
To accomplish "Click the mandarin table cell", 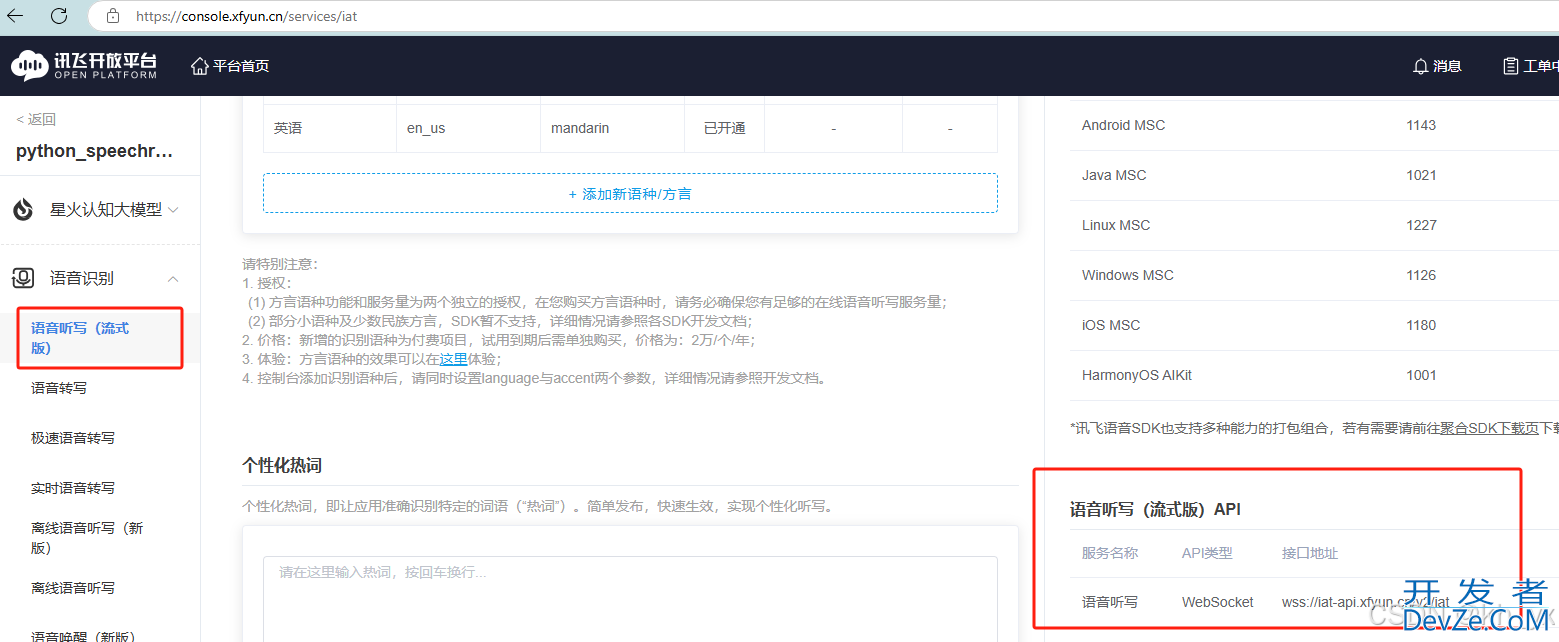I will (580, 128).
